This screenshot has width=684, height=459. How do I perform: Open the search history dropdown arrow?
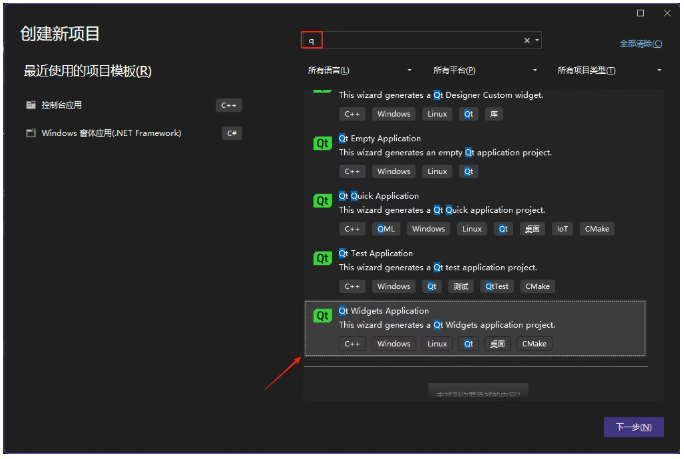click(x=537, y=40)
